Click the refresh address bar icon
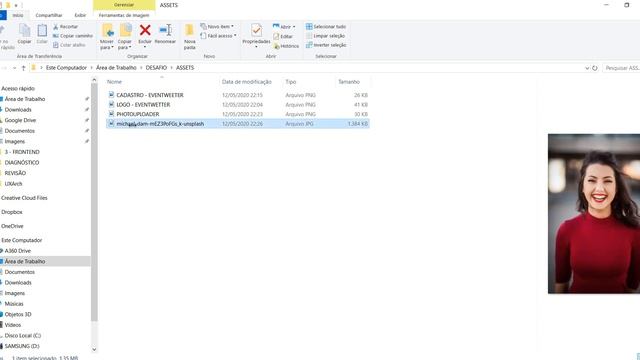The height and width of the screenshot is (360, 640). [x=595, y=68]
